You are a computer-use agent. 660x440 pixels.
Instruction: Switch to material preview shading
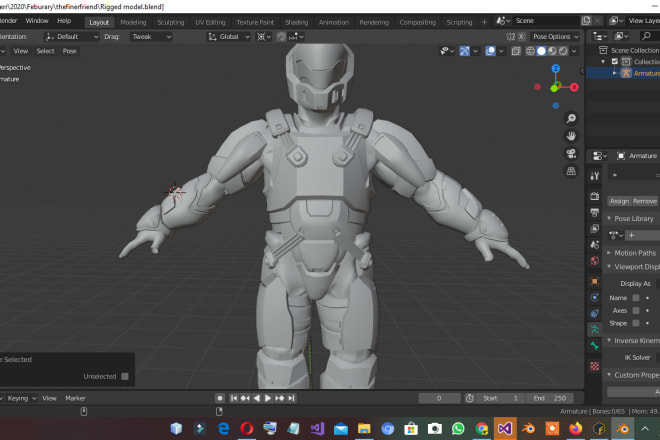[552, 51]
